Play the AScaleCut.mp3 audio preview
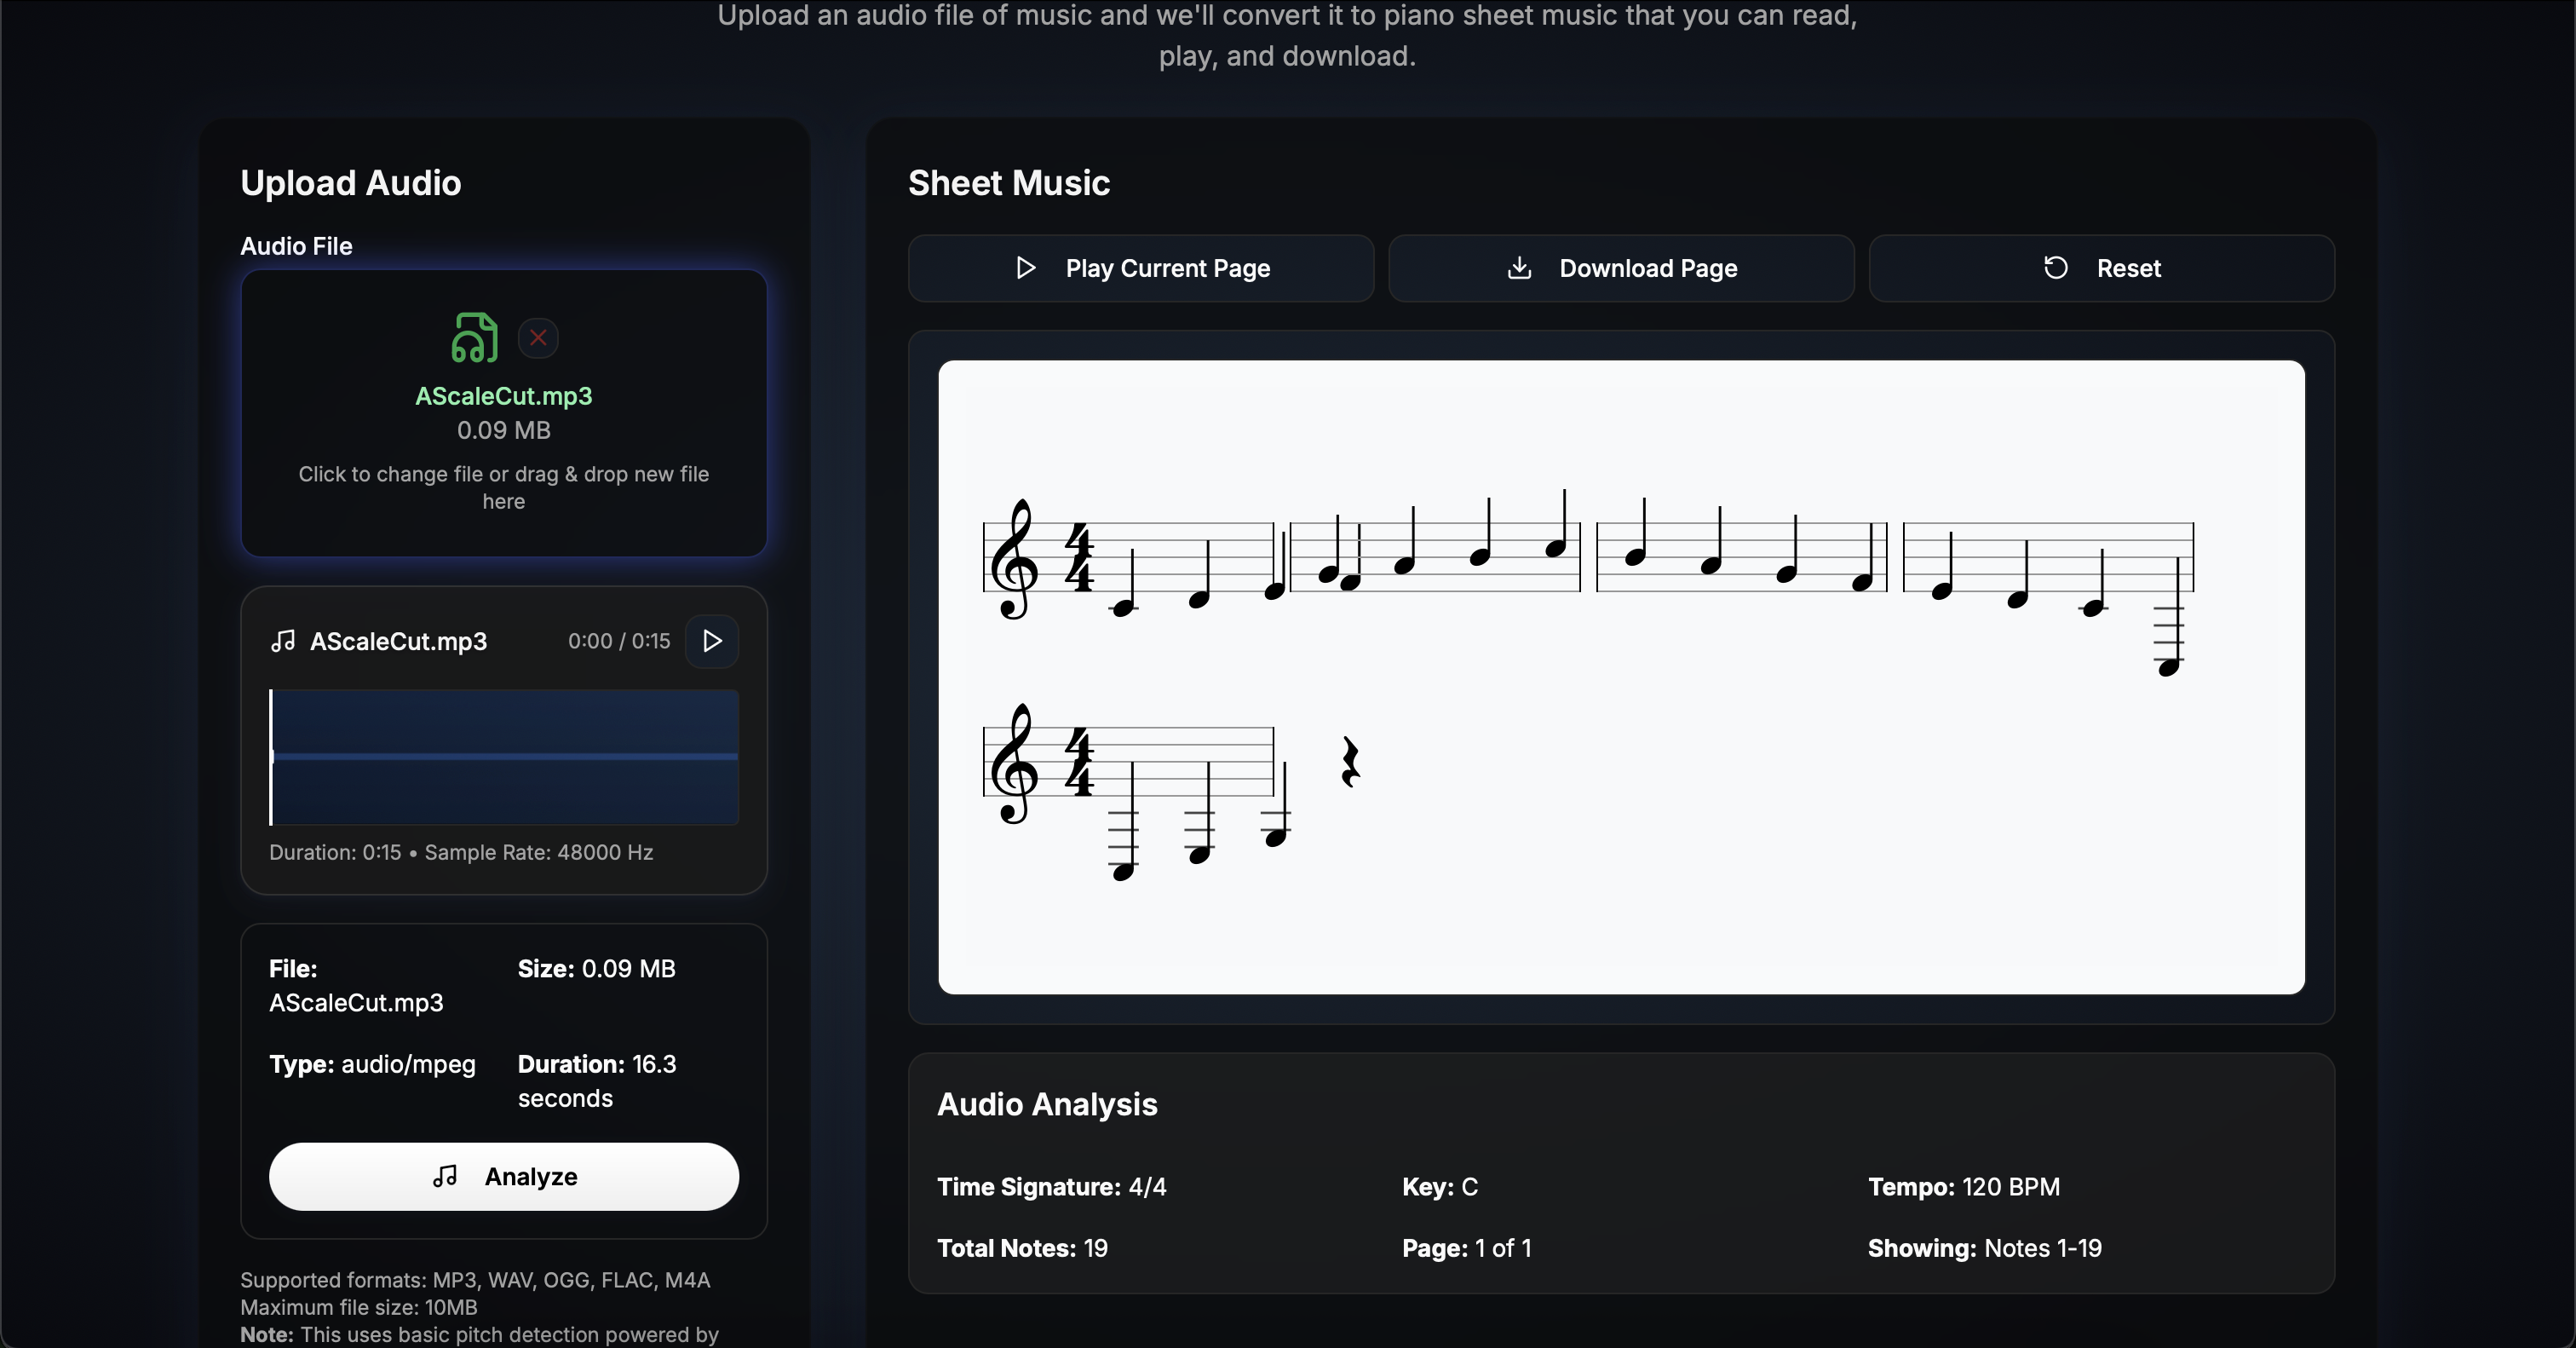This screenshot has width=2576, height=1348. [x=712, y=641]
